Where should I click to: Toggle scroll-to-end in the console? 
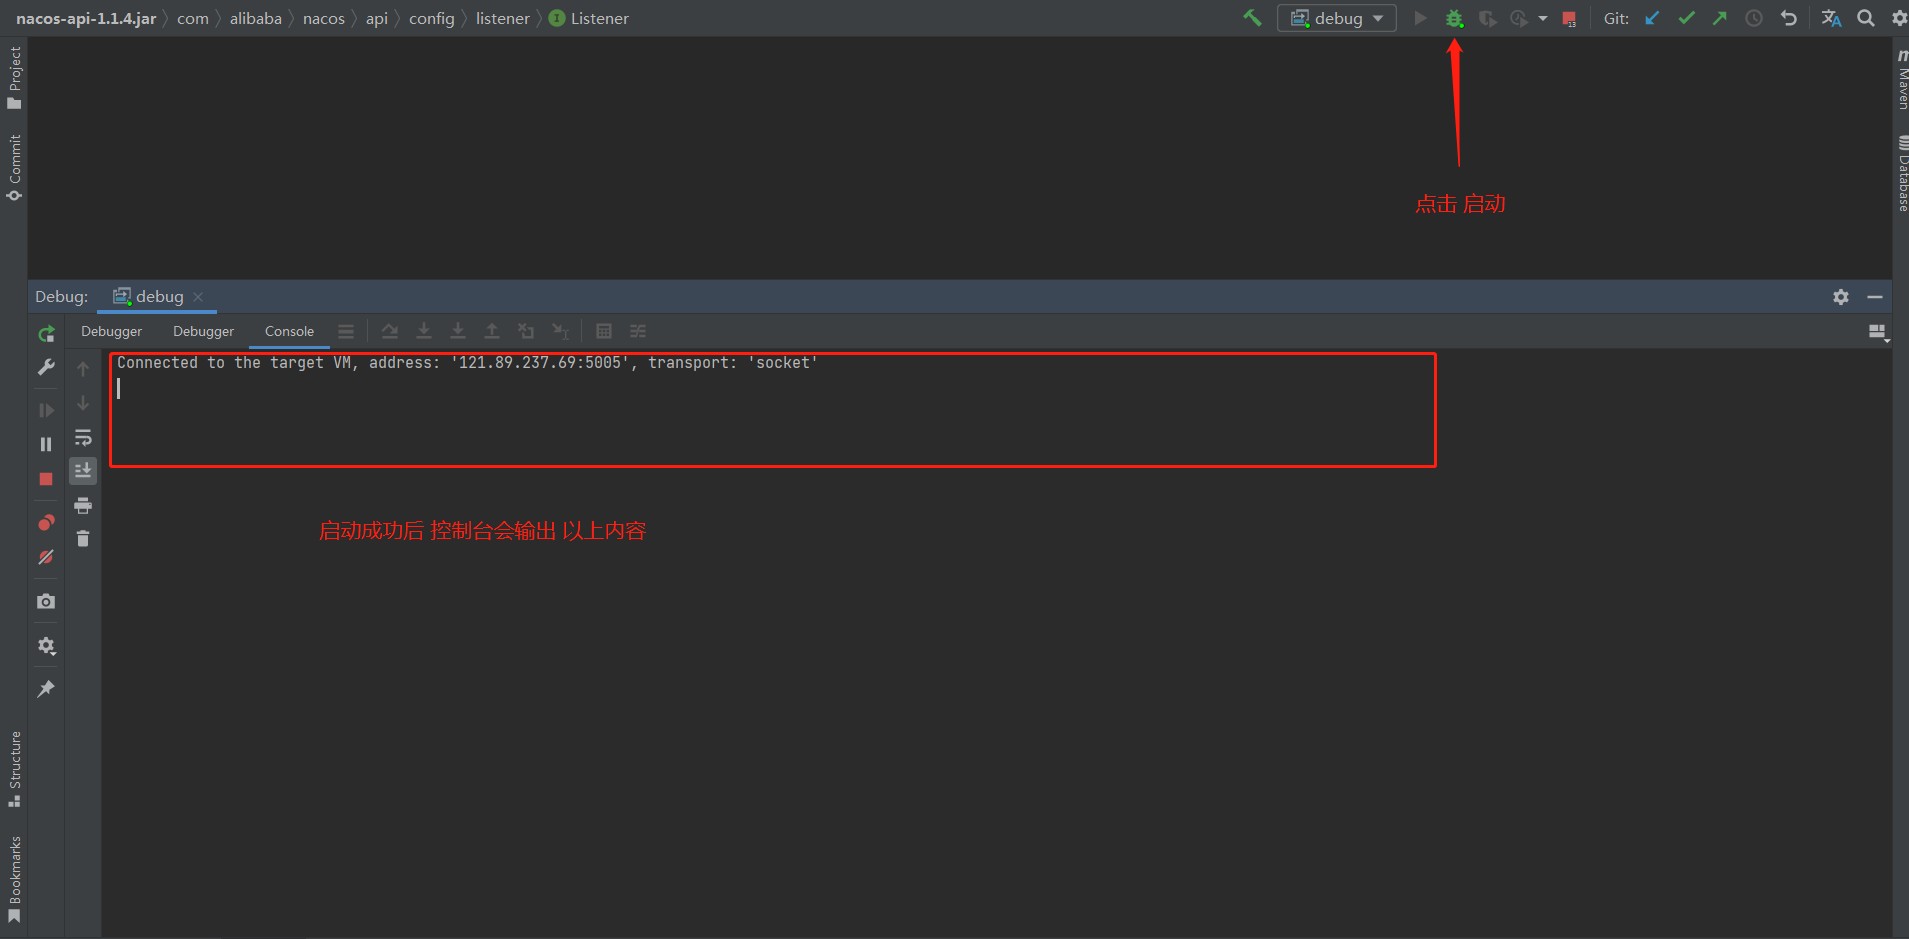pos(83,470)
